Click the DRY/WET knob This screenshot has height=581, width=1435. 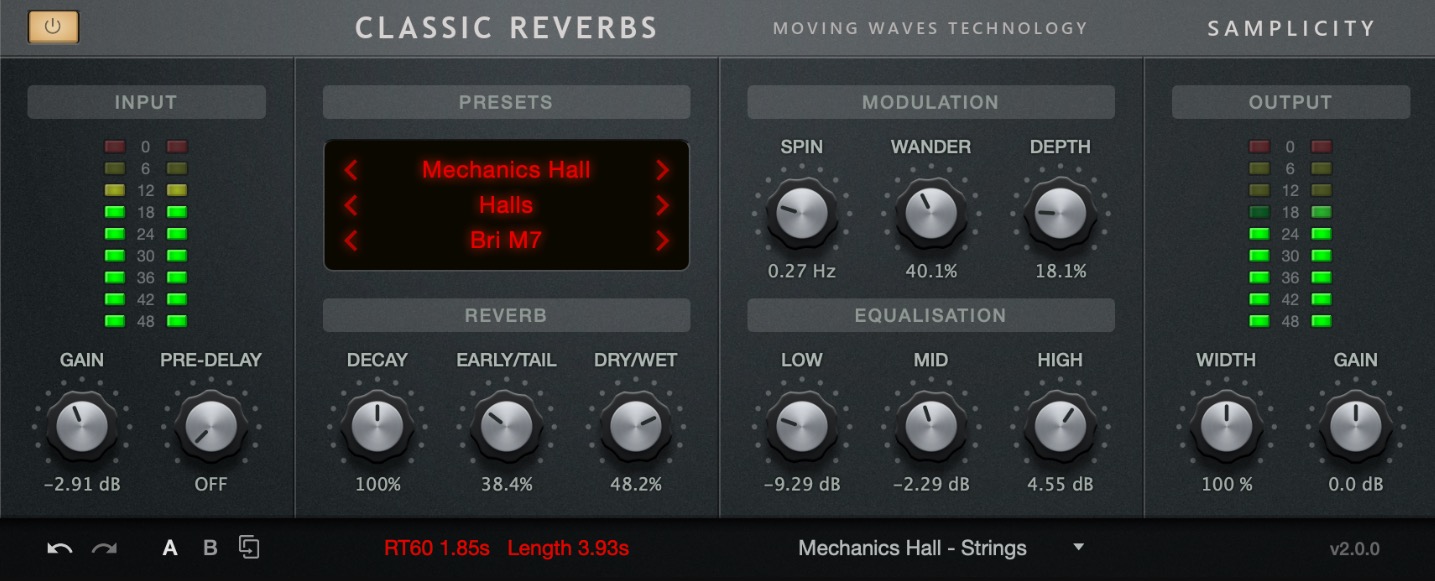point(636,427)
